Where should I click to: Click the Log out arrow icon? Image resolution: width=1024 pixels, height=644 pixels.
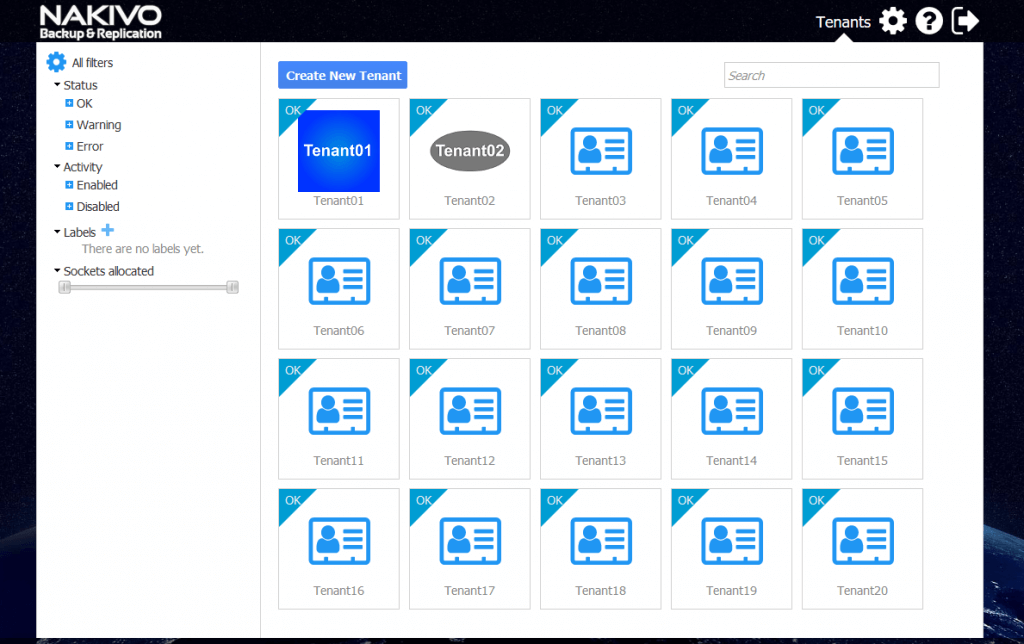point(965,21)
